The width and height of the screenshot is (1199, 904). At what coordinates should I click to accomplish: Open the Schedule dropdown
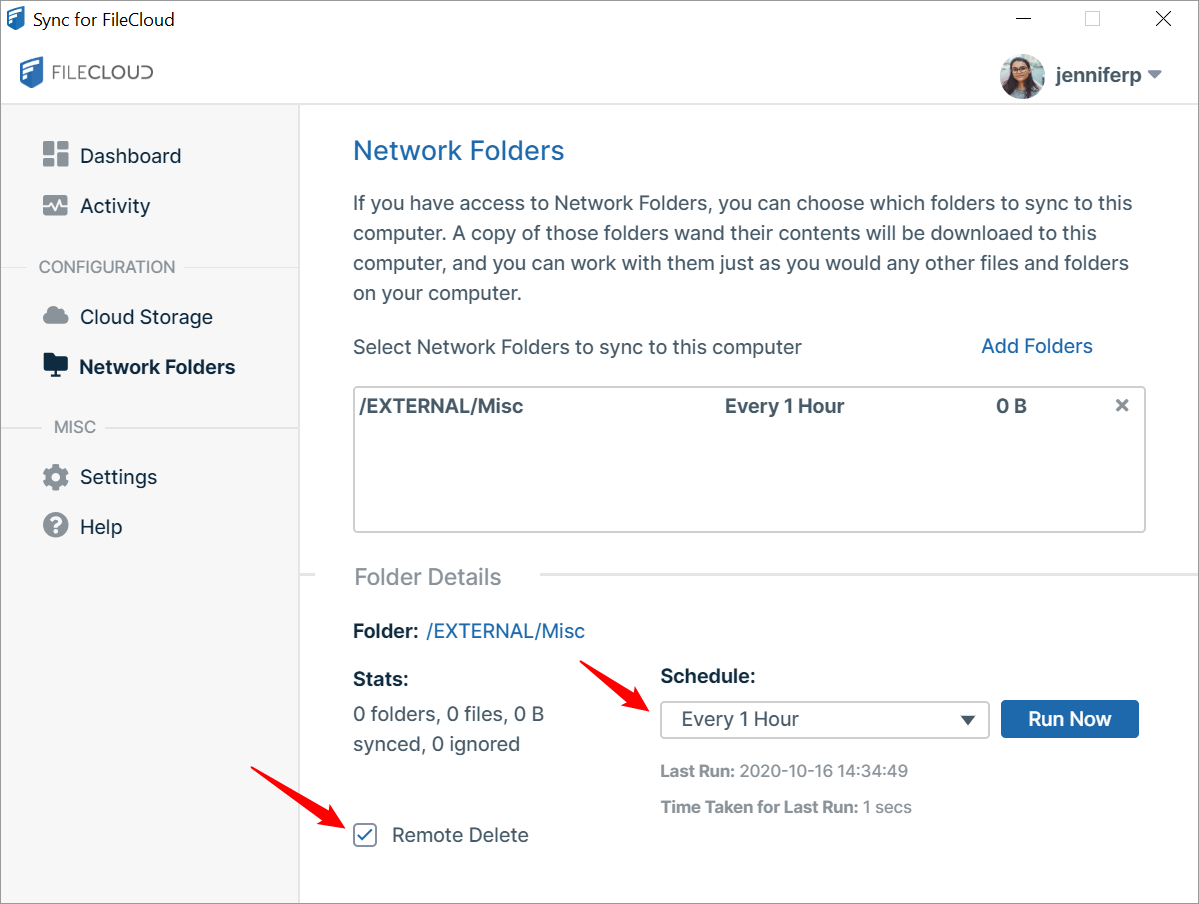(824, 720)
